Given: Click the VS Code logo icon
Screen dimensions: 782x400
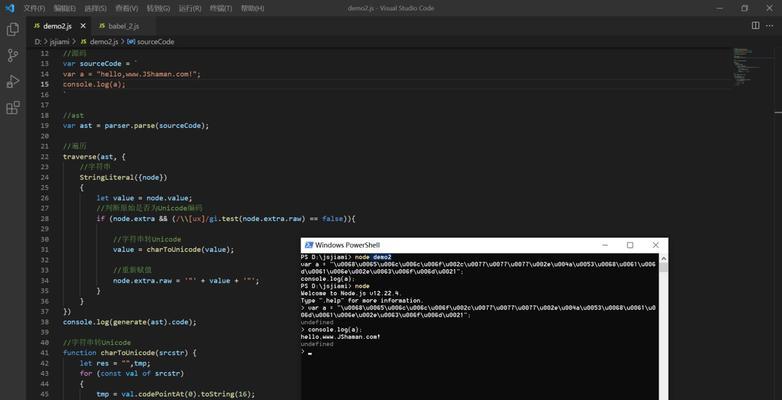Looking at the screenshot, I should click(9, 8).
